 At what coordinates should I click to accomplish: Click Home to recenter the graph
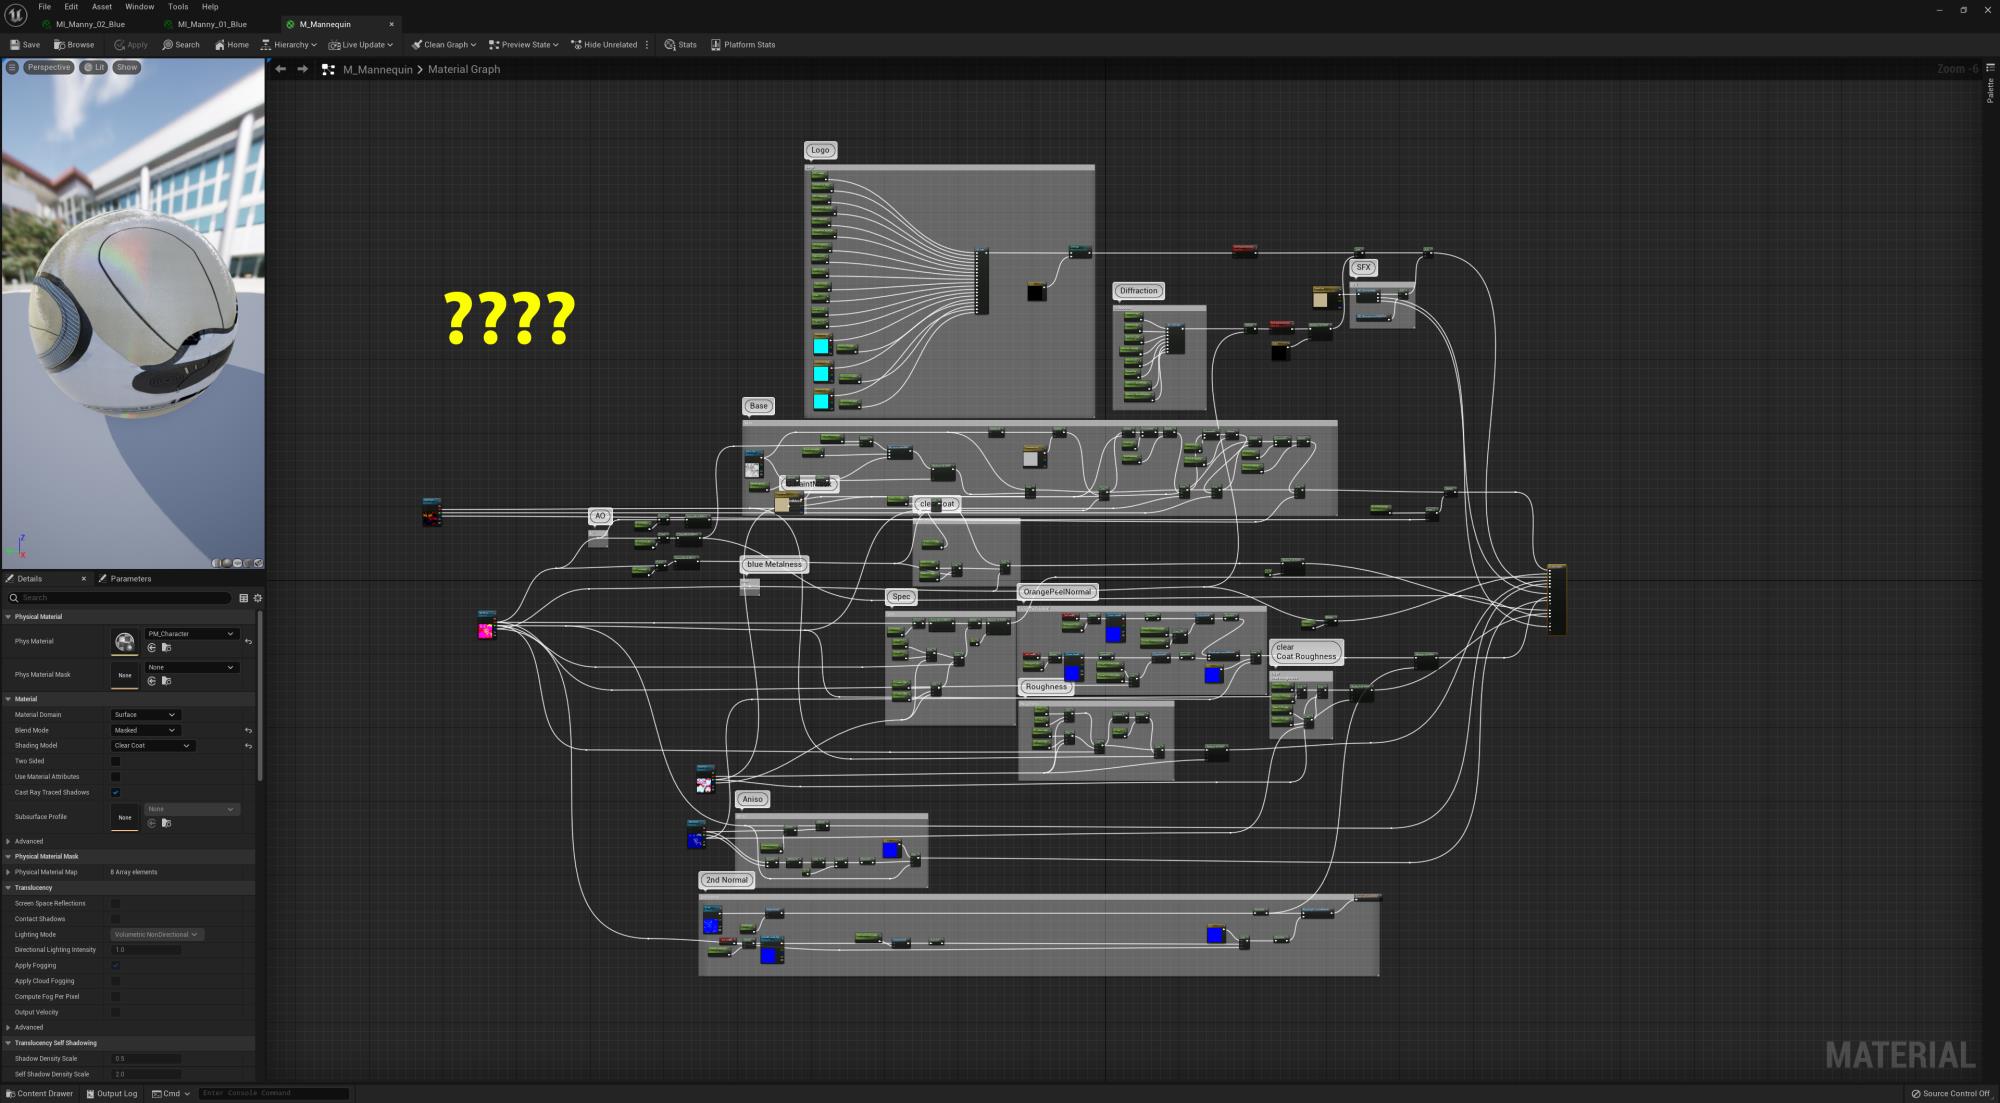pyautogui.click(x=232, y=45)
